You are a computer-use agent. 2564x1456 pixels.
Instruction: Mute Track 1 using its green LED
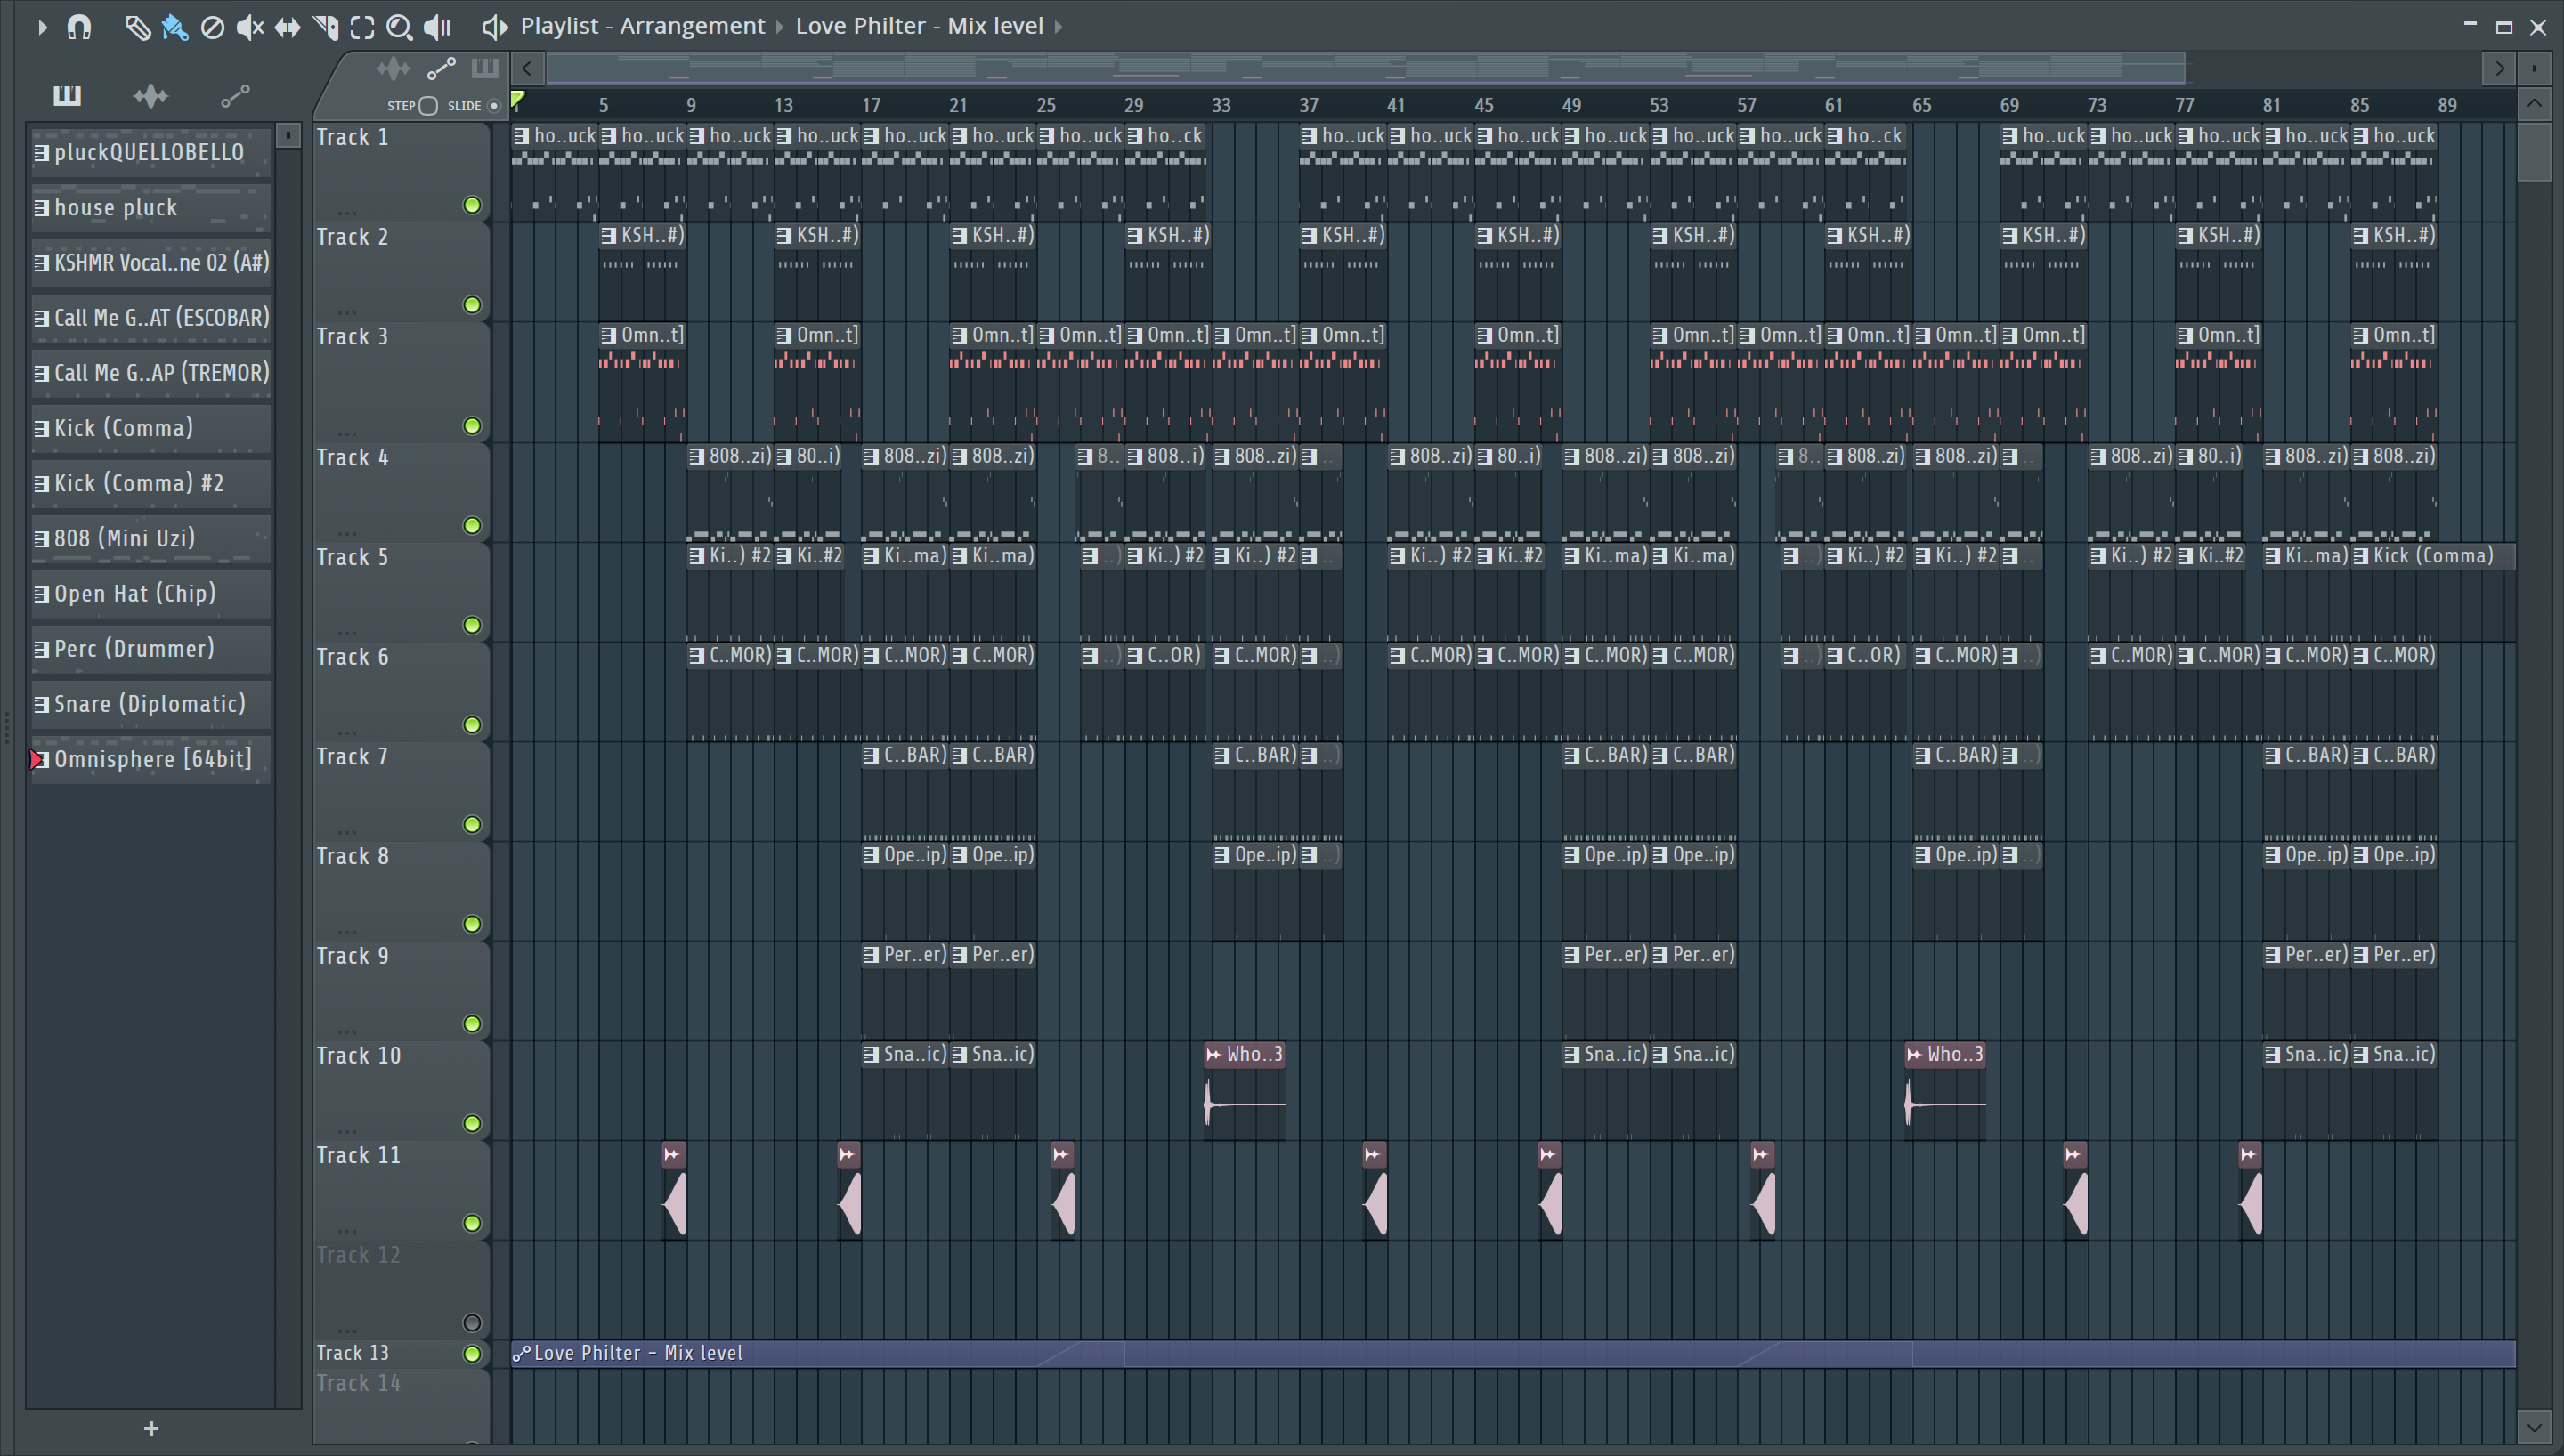pyautogui.click(x=472, y=205)
